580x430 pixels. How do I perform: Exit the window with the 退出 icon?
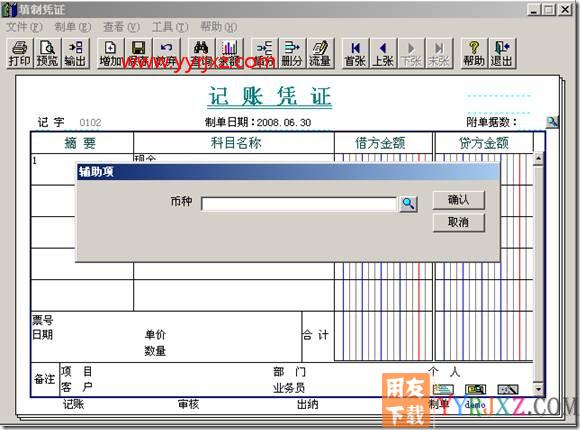(x=502, y=54)
